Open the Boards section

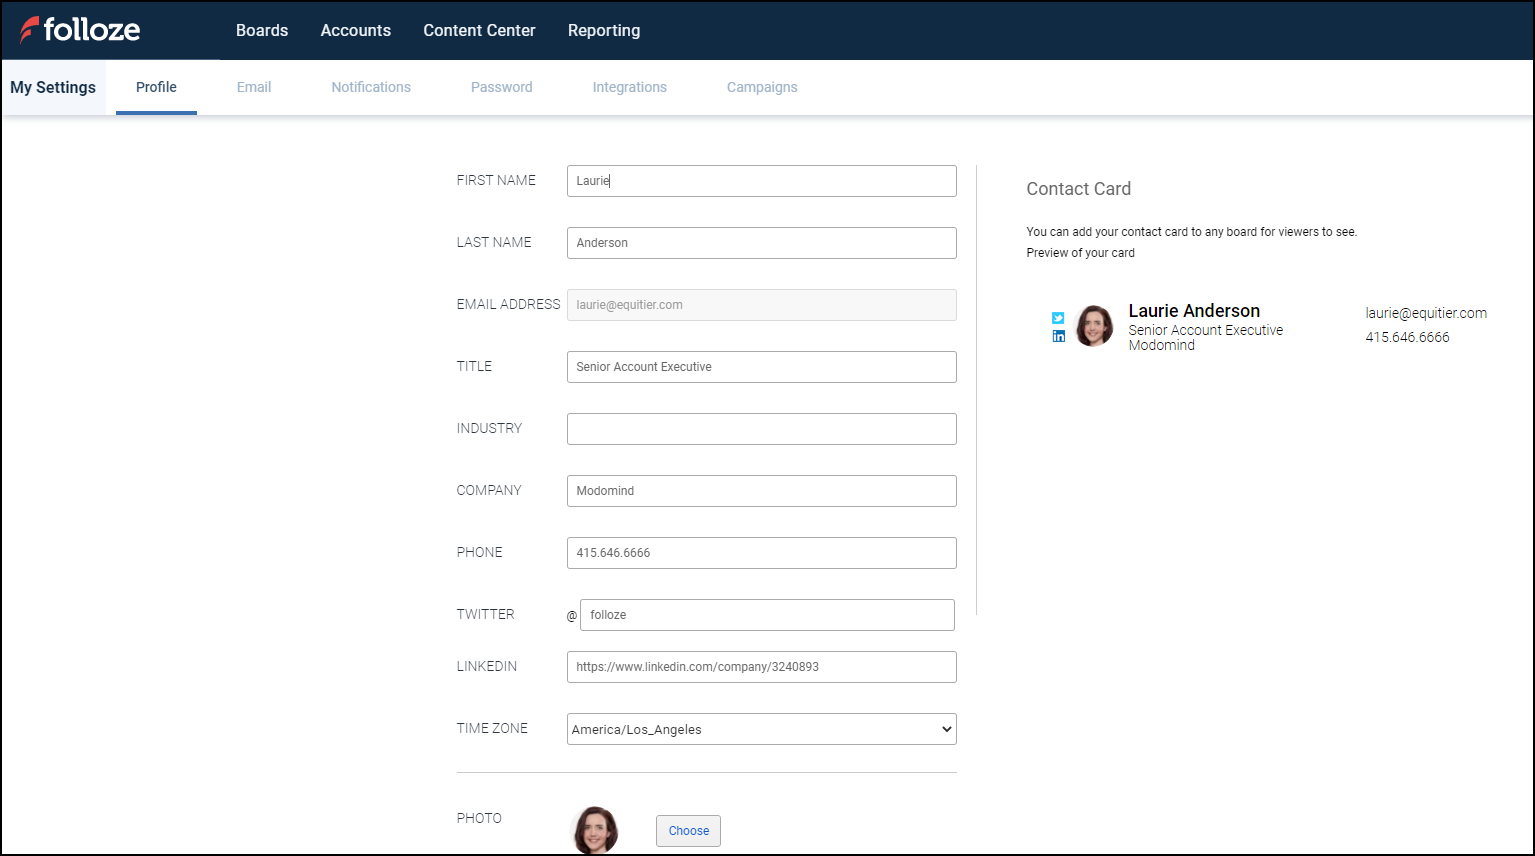coord(261,30)
